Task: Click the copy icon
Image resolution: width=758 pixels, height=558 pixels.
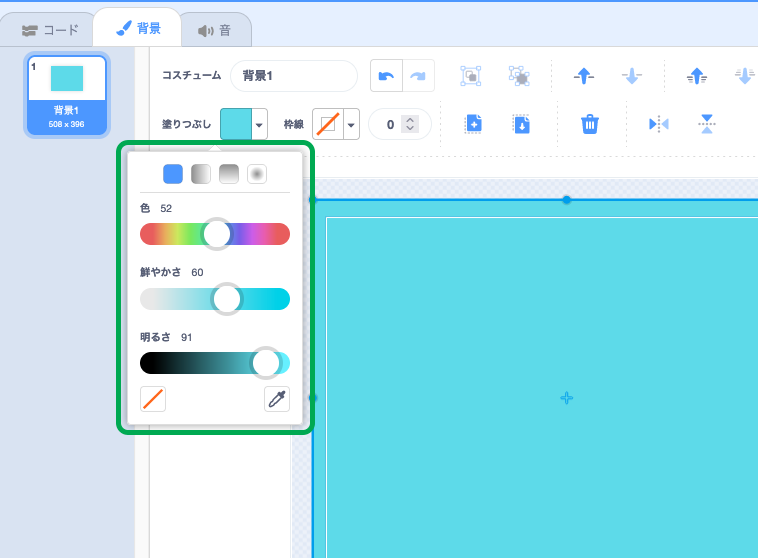Action: [x=473, y=124]
